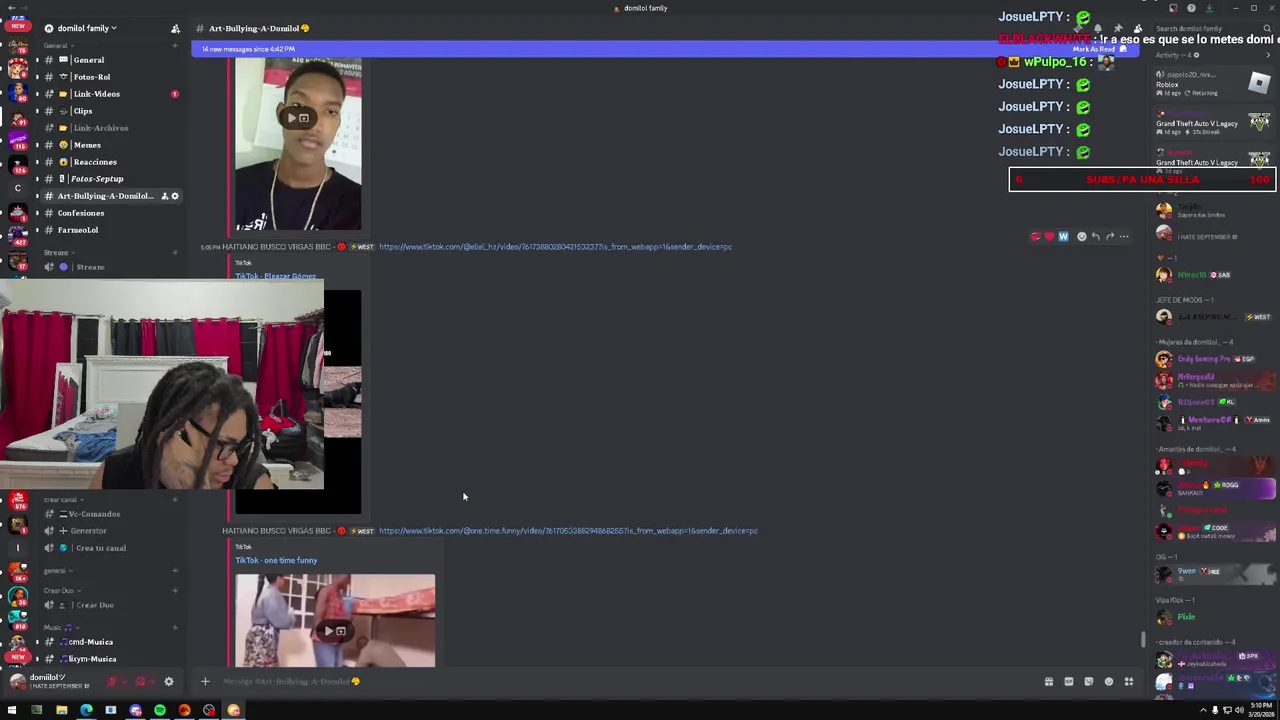1280x720 pixels.
Task: Open the GIF picker icon
Action: pos(1068,682)
